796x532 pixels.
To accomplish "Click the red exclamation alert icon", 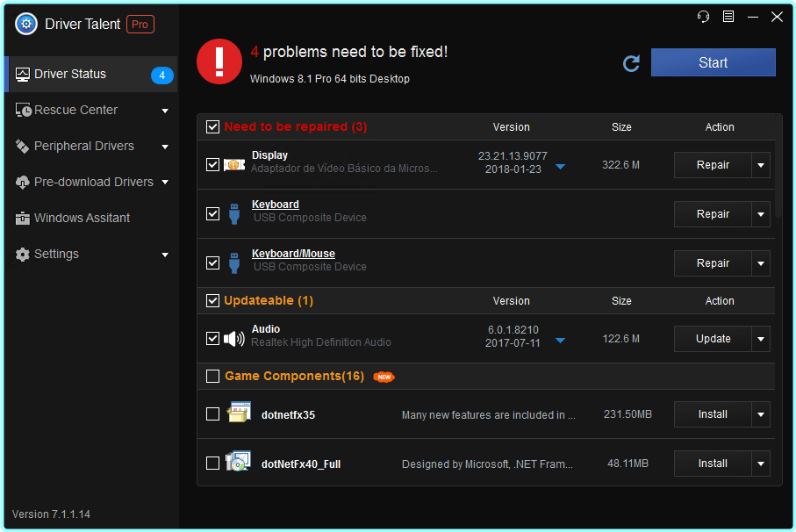I will (219, 61).
